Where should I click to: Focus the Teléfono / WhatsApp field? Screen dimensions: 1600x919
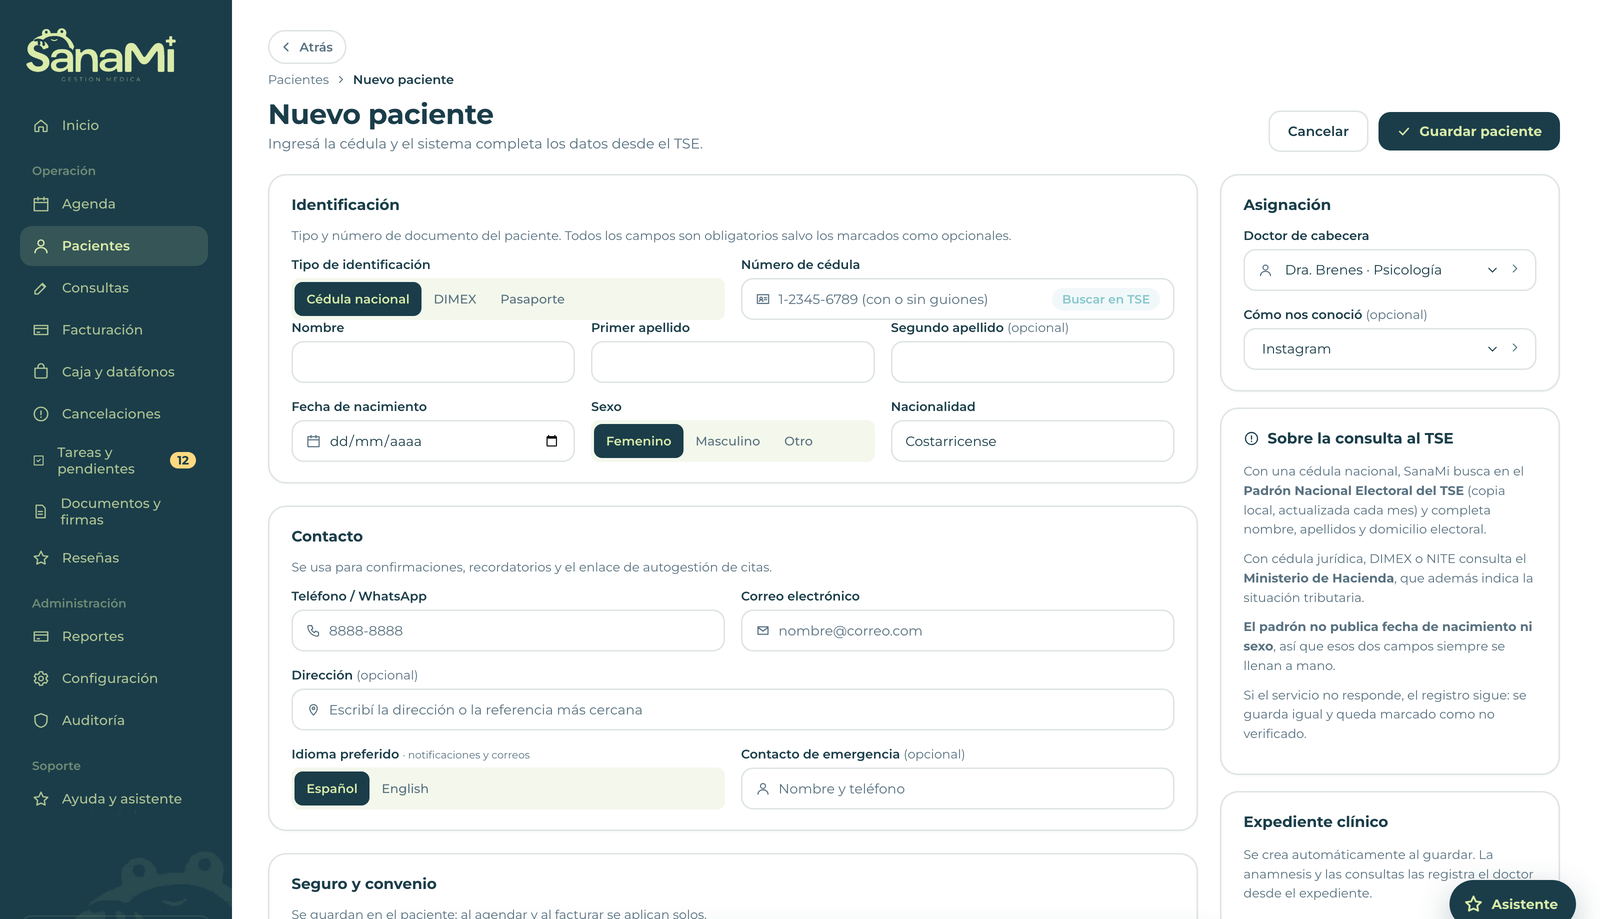(x=508, y=631)
